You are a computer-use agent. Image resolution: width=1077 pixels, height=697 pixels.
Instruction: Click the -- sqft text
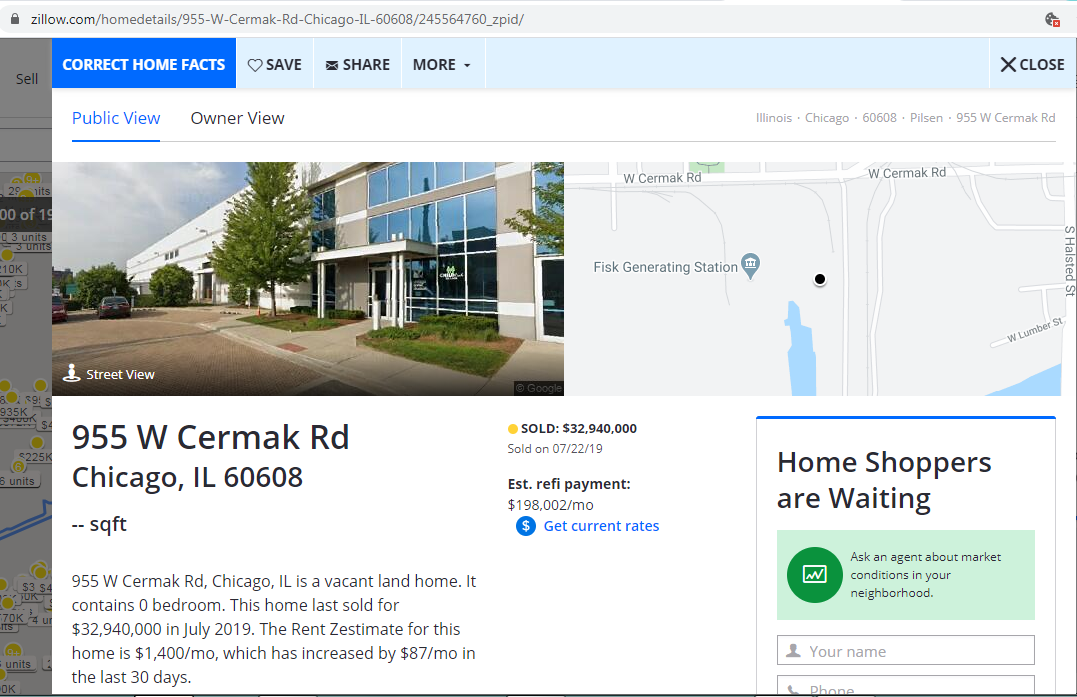(x=100, y=524)
